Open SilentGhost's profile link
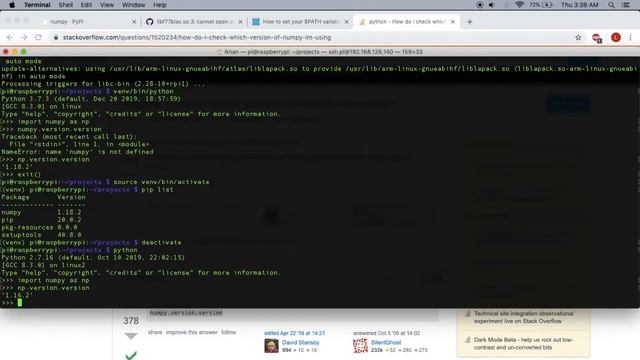 pyautogui.click(x=386, y=342)
